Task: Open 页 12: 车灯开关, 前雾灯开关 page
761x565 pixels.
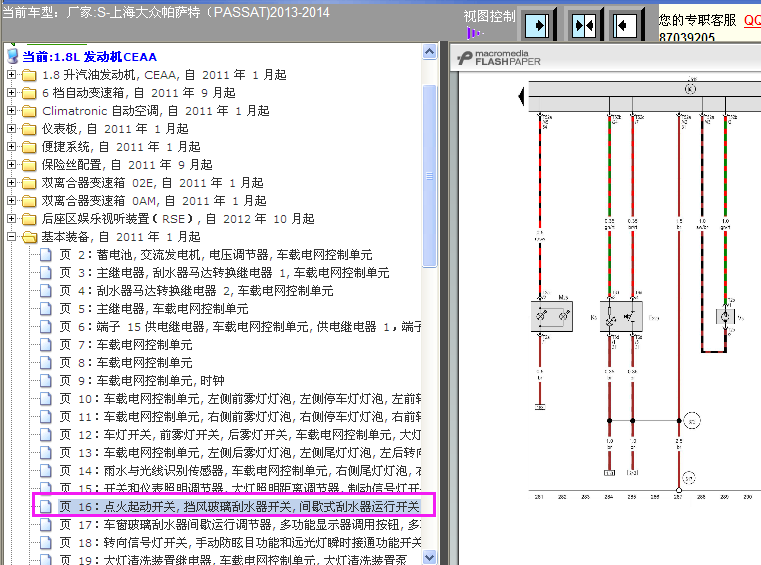Action: coord(240,434)
